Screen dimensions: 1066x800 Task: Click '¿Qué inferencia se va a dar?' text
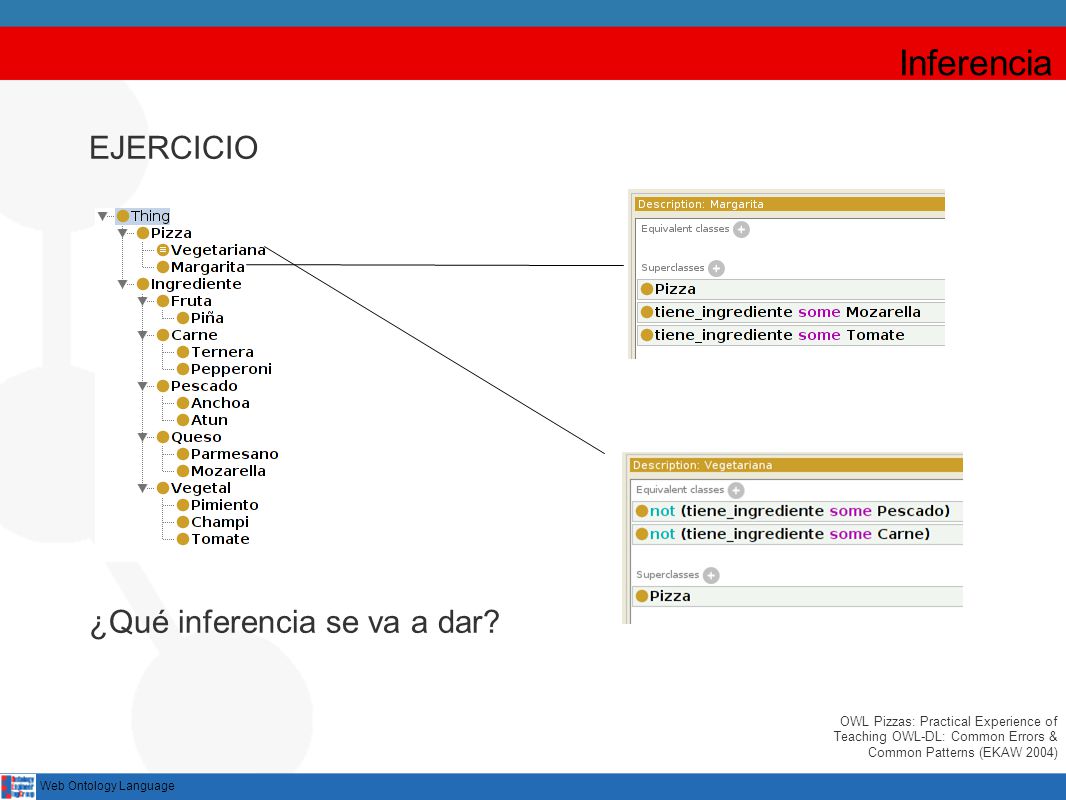(294, 622)
